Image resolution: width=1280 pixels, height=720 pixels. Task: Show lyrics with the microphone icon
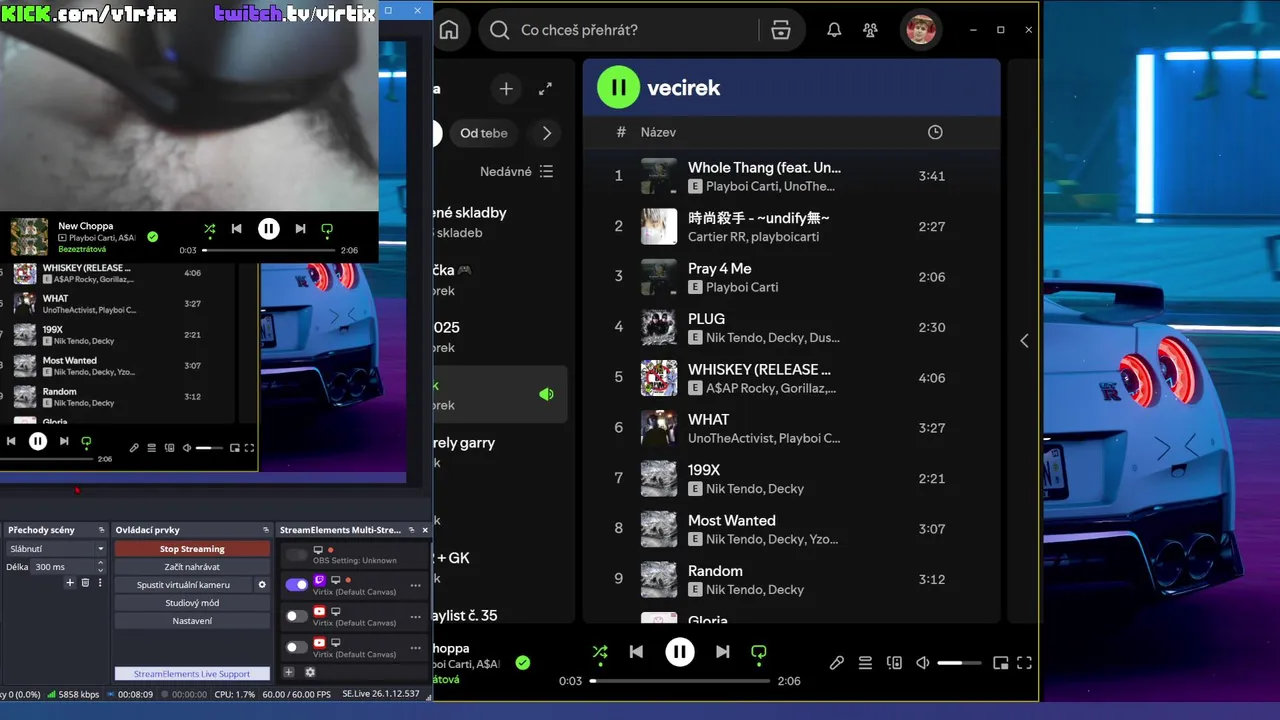coord(837,663)
